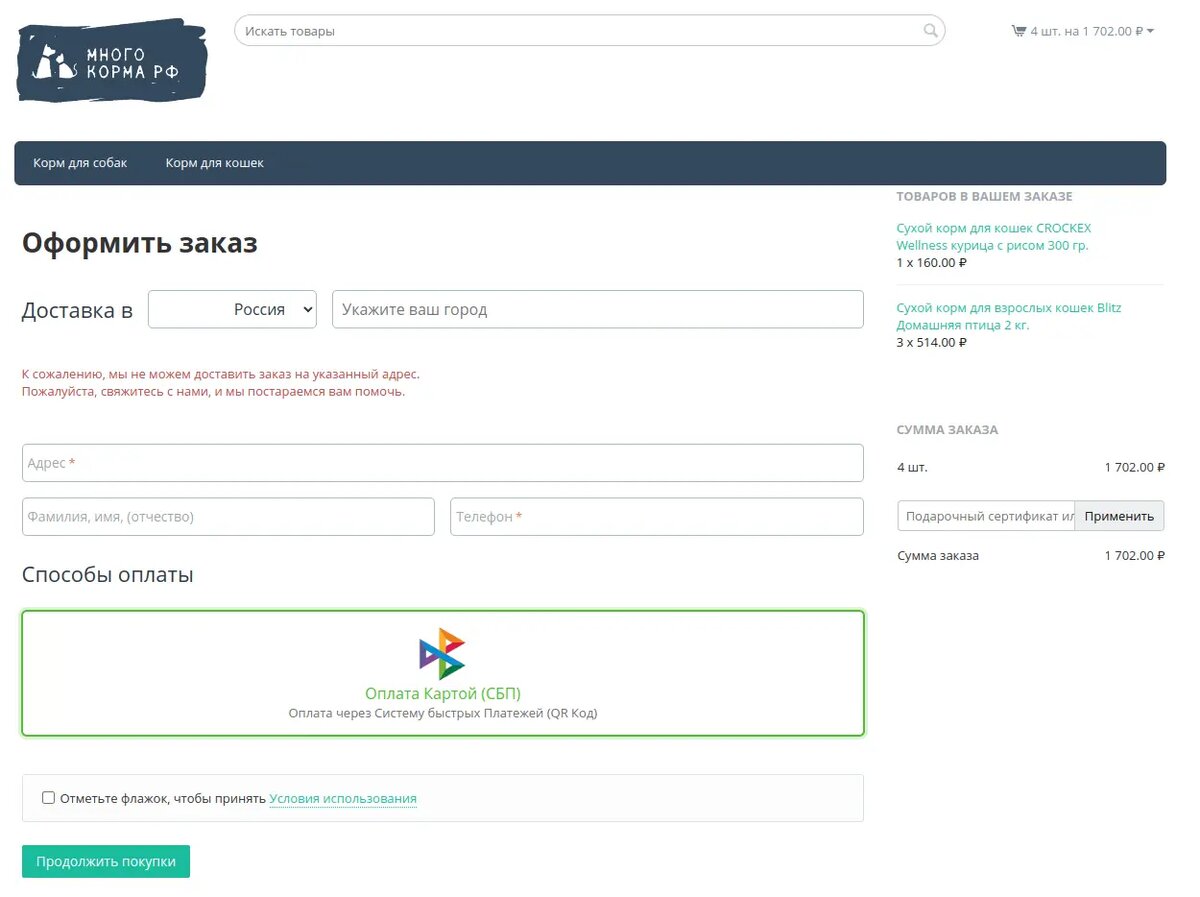Screen dimensions: 1200x897
Task: Open the Условия использования link
Action: pos(343,799)
